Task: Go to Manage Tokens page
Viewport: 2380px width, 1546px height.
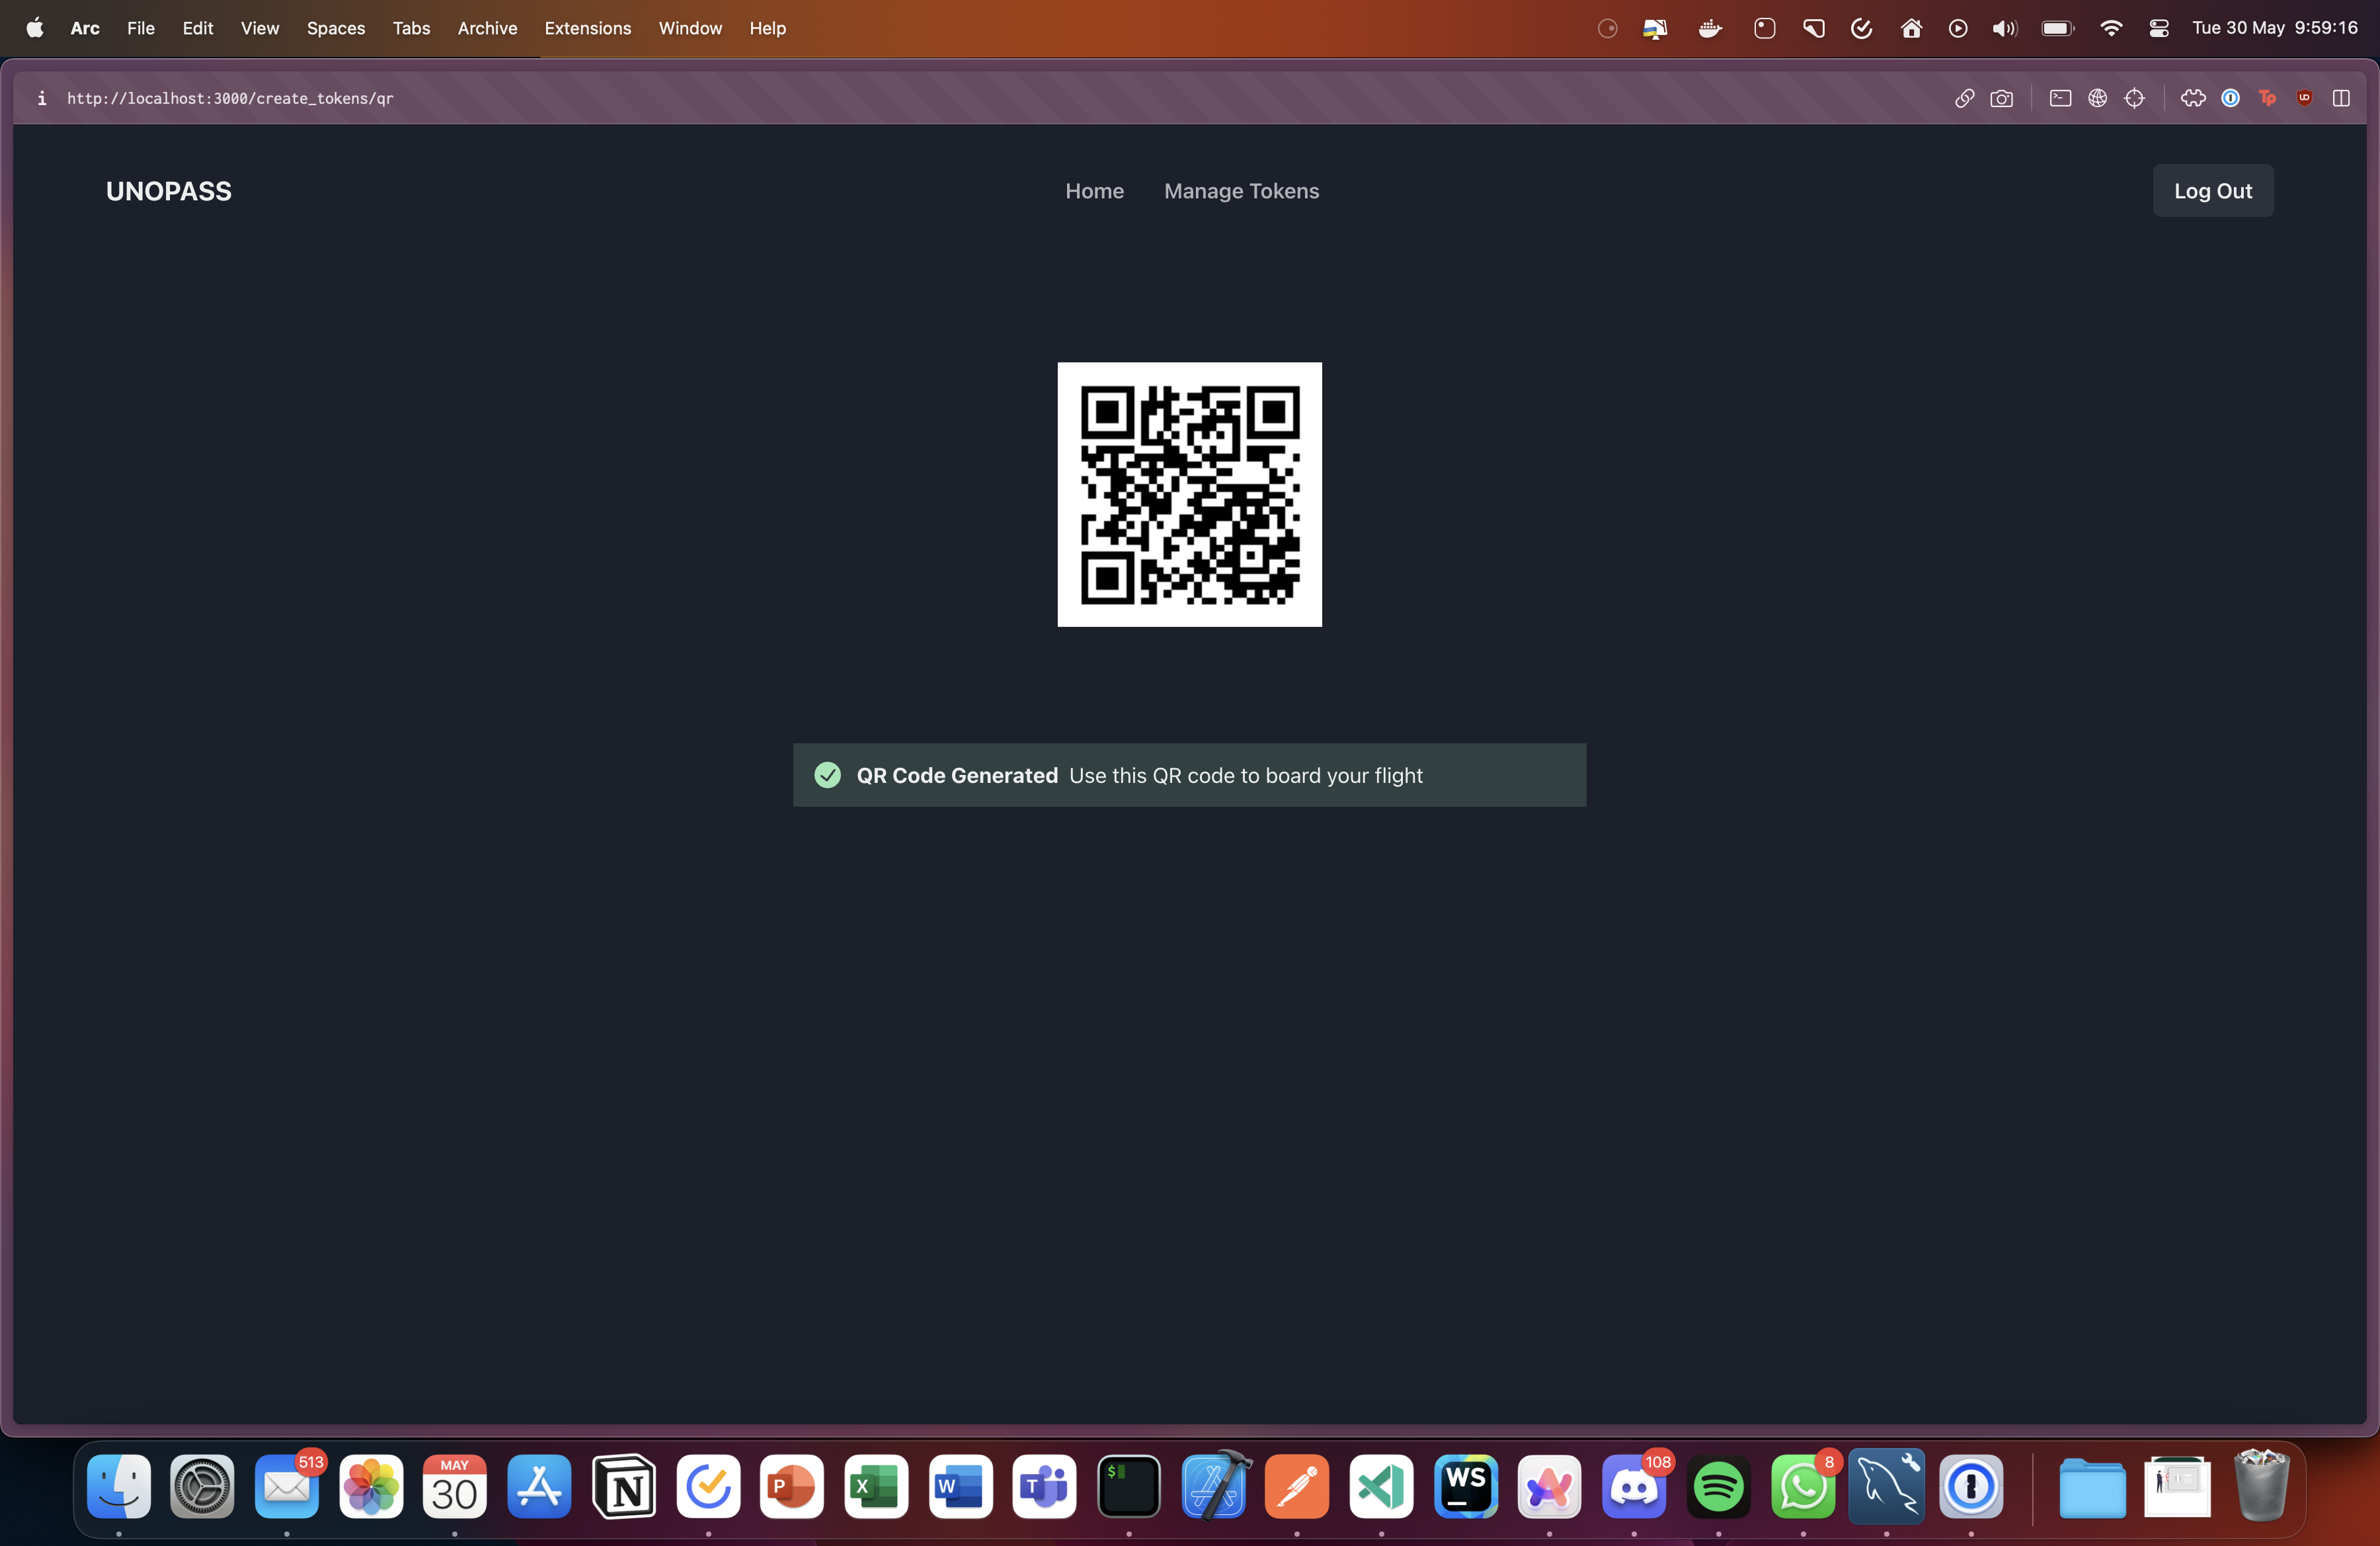Action: (x=1241, y=191)
